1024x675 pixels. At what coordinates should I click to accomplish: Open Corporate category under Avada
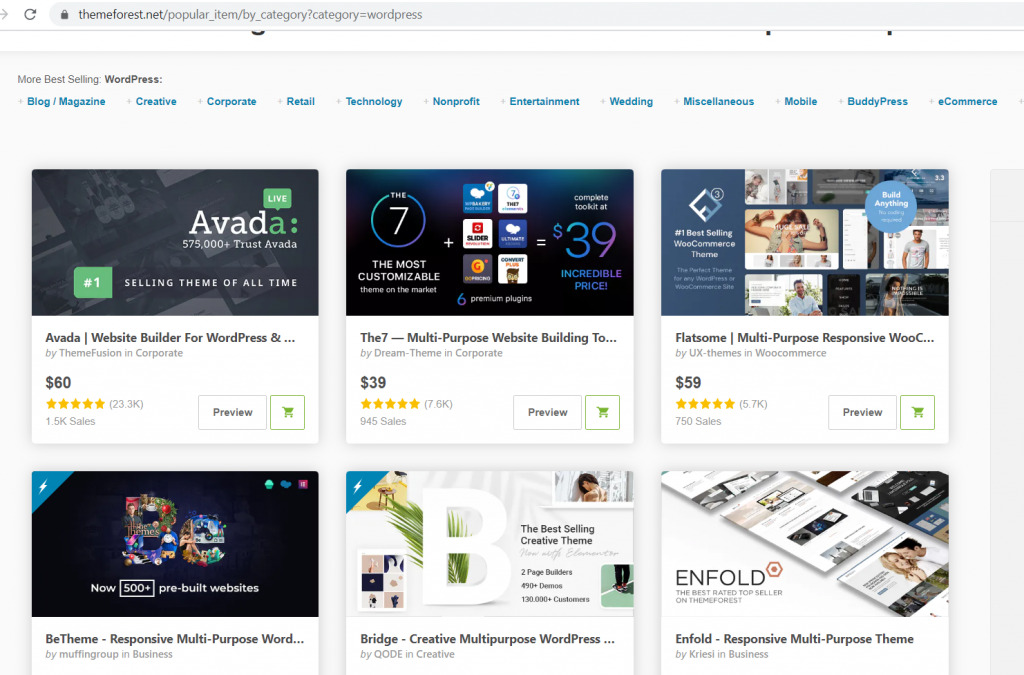click(x=159, y=353)
